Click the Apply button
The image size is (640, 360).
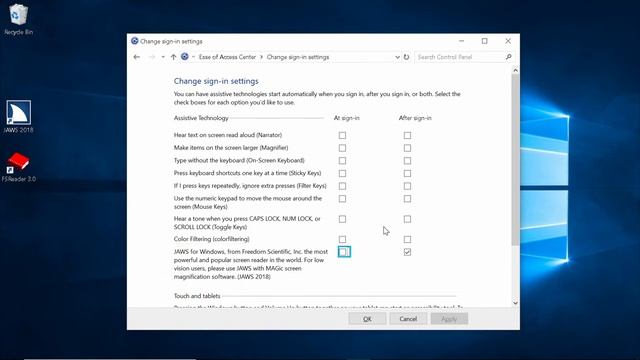(449, 319)
